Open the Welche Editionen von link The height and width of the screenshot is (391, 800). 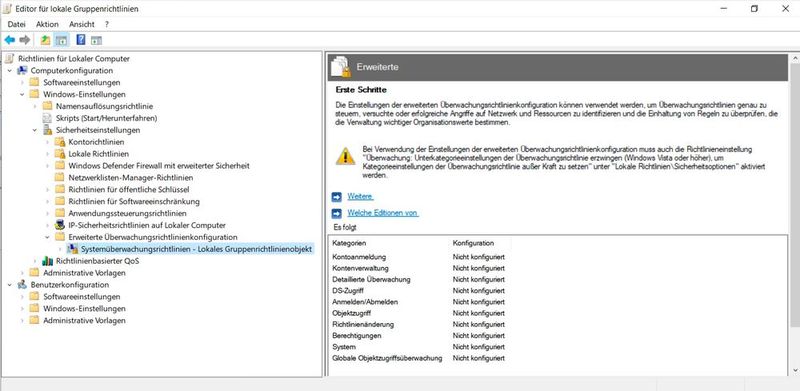(x=383, y=213)
